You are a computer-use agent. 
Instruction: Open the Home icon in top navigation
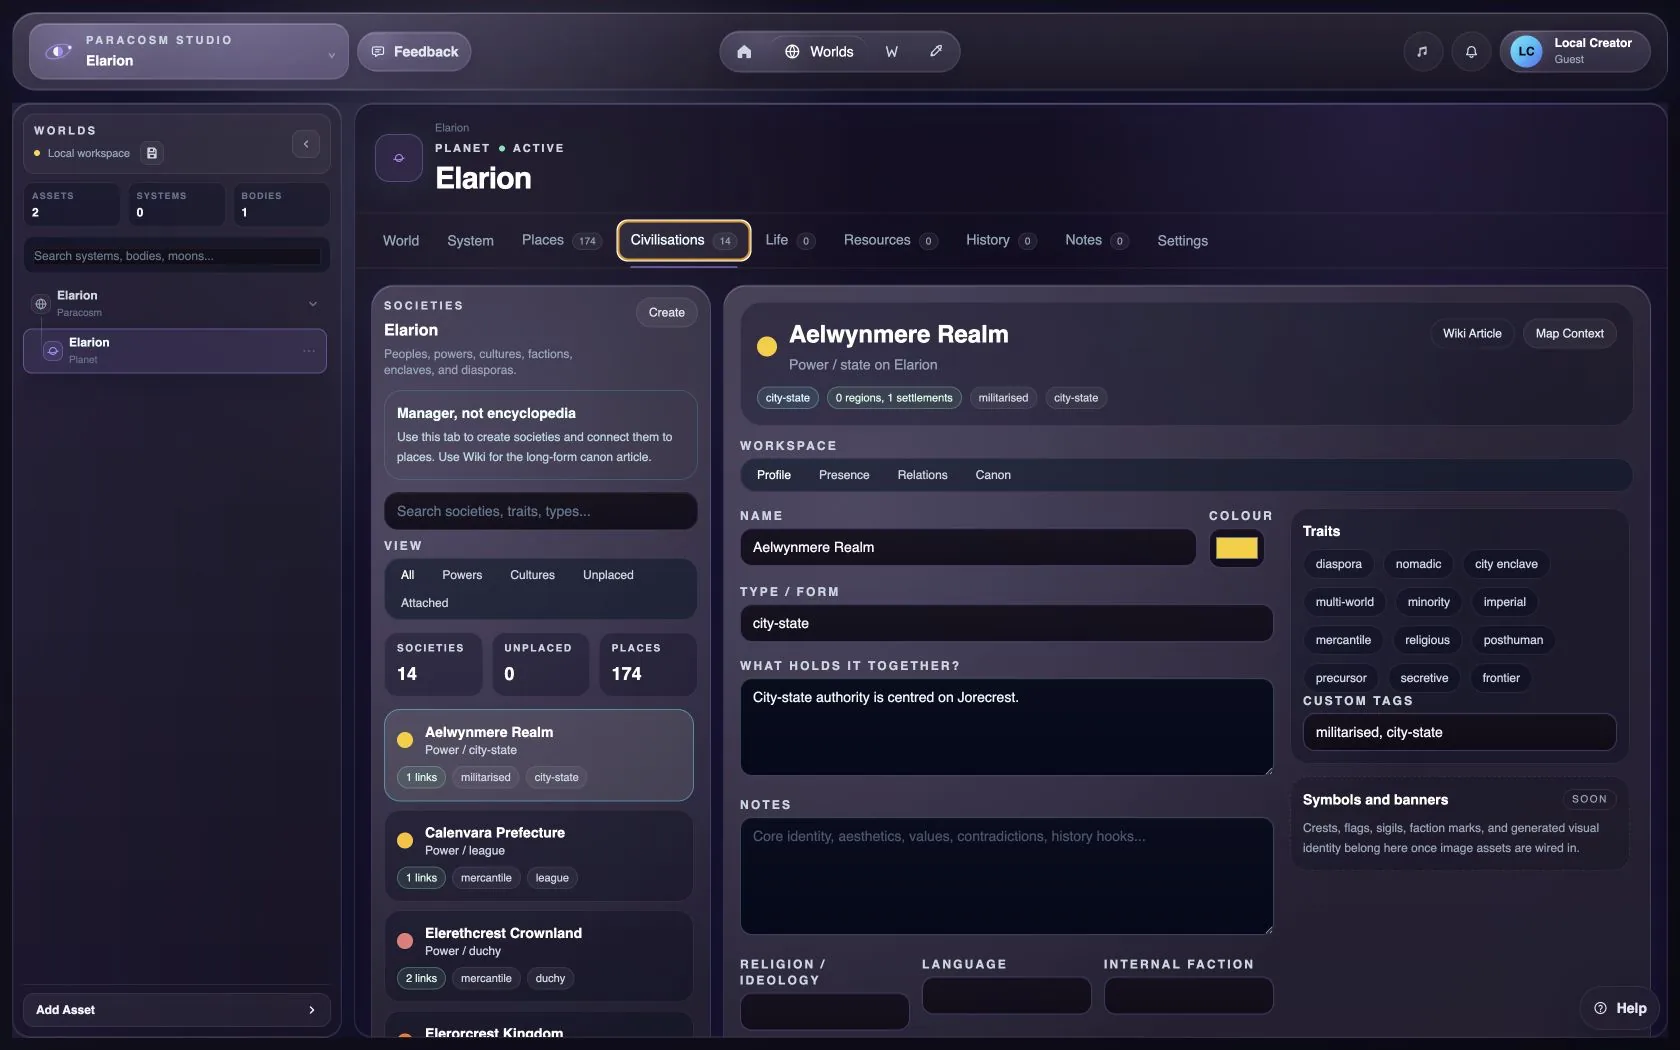click(744, 52)
